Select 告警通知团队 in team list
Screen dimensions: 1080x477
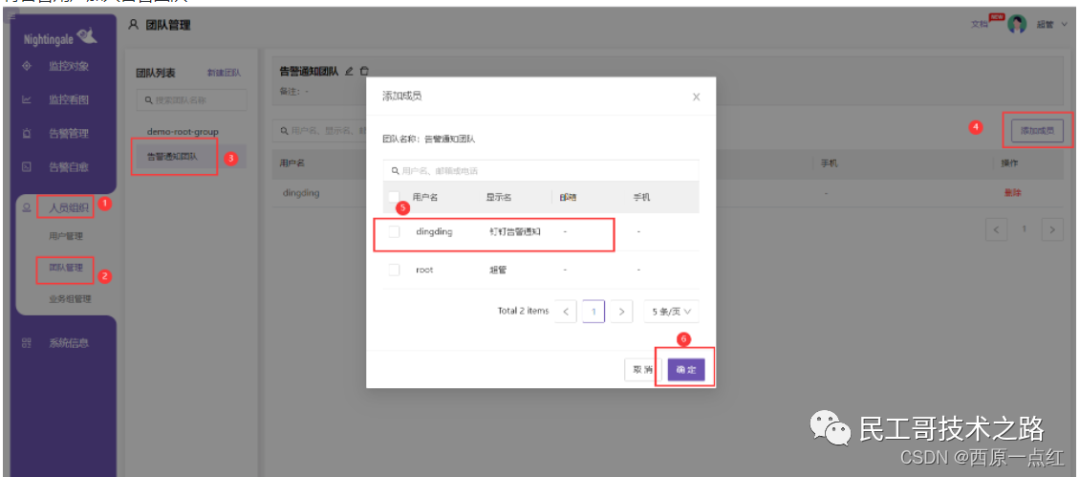(x=189, y=156)
